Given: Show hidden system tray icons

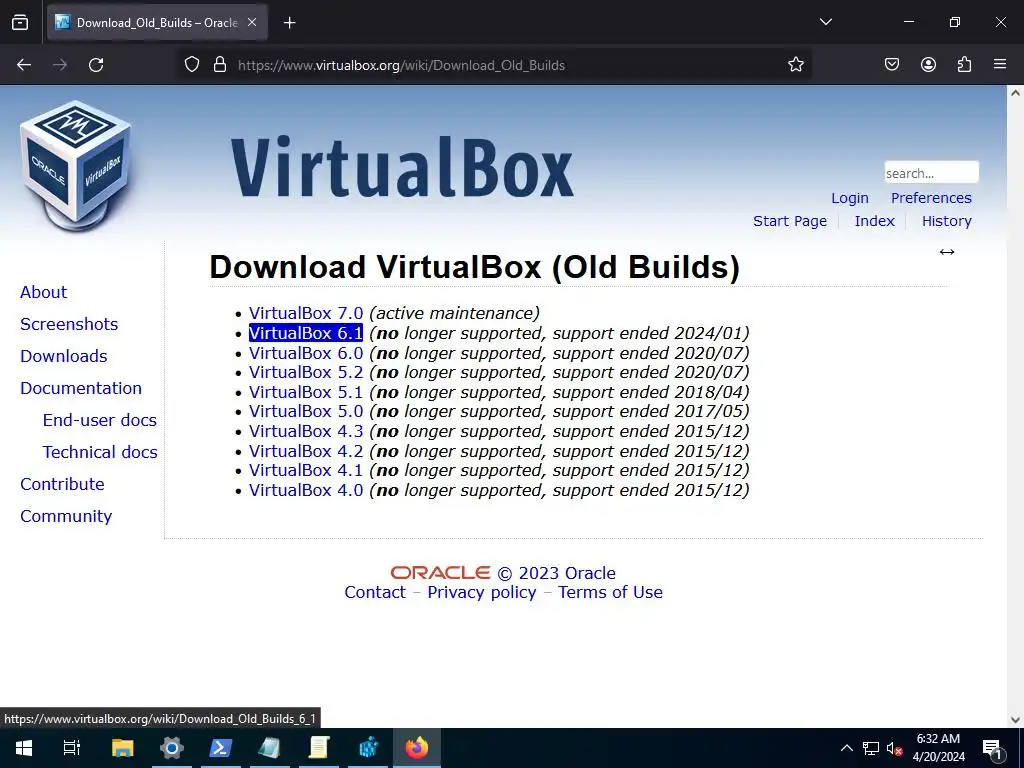Looking at the screenshot, I should 846,748.
